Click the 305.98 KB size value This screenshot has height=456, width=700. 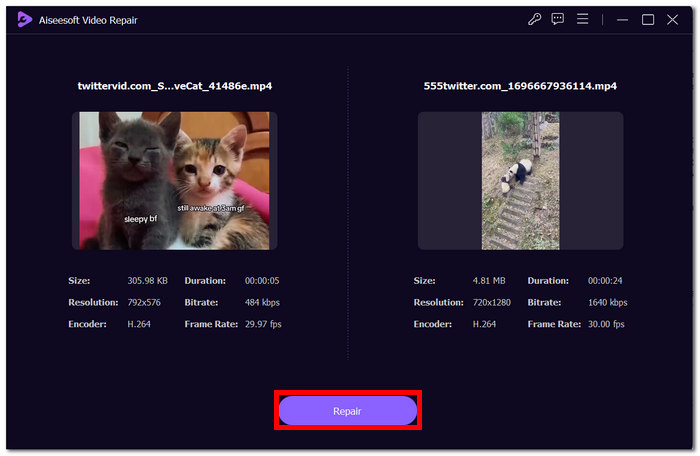147,280
